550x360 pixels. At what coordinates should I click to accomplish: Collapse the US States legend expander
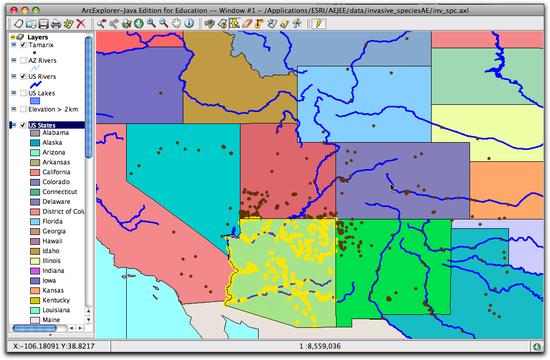click(x=14, y=125)
